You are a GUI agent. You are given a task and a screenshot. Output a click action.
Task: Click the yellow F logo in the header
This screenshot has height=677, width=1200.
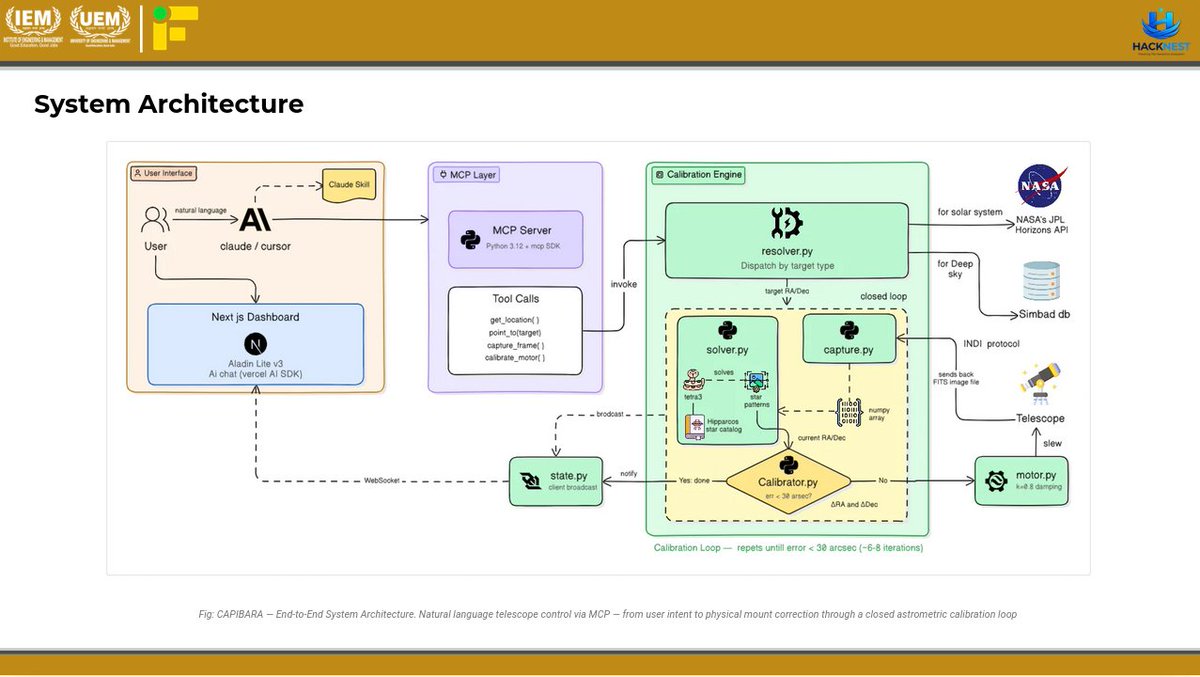coord(176,28)
